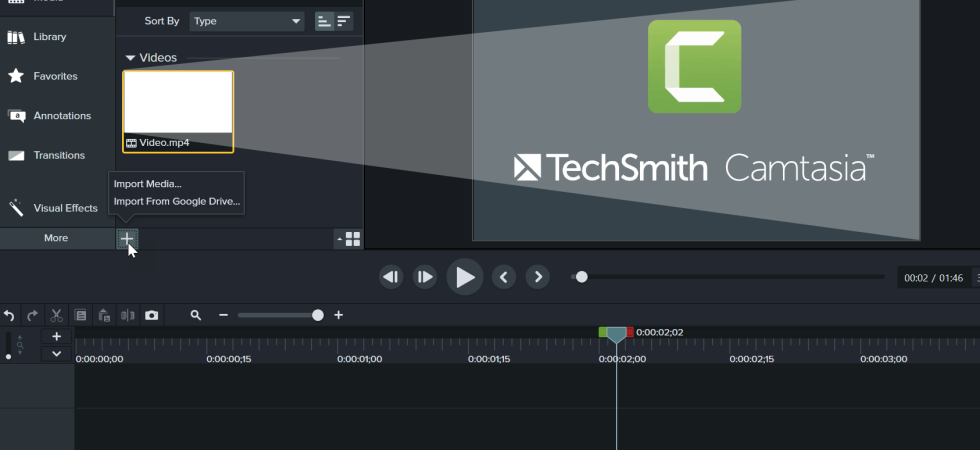Screen dimensions: 980x450
Task: Click the More button in sidebar
Action: (56, 238)
